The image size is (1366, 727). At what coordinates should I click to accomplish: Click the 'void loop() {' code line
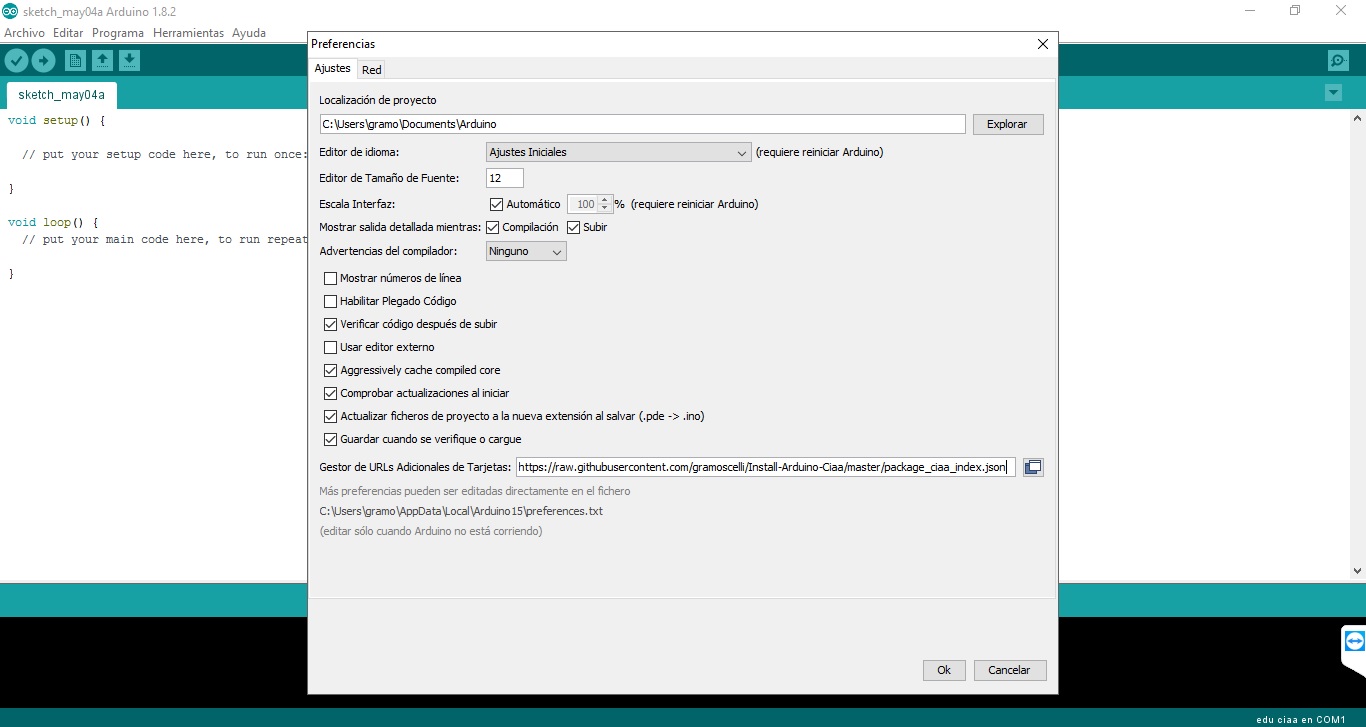coord(53,222)
